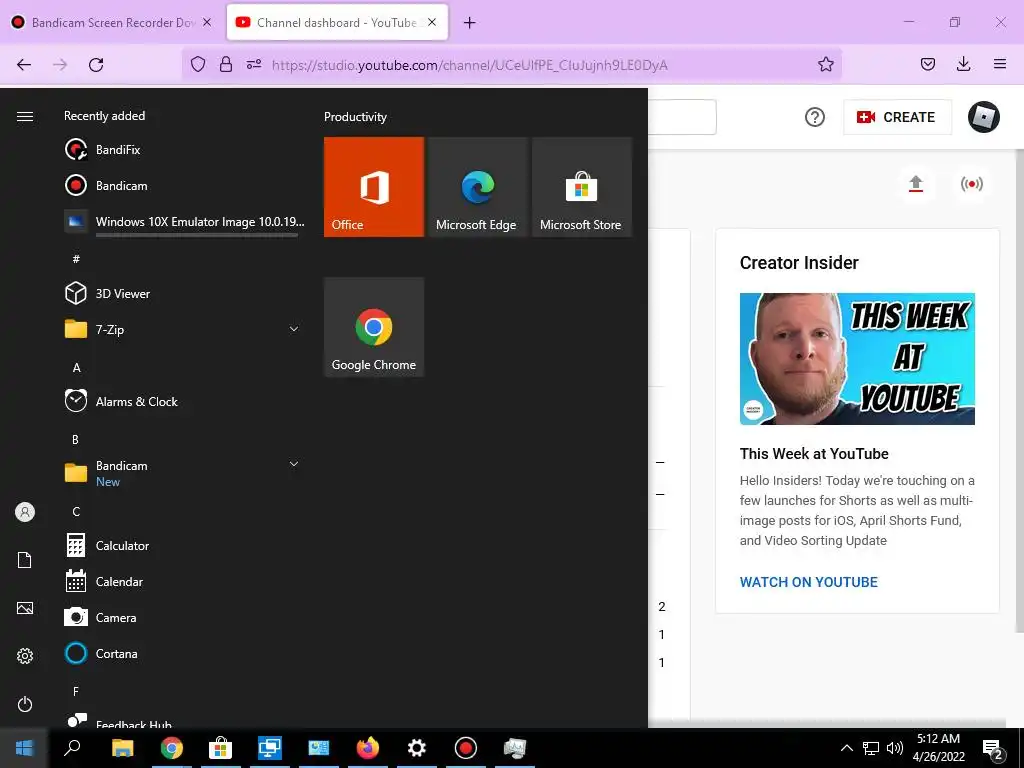
Task: Open File Explorer from taskbar
Action: pyautogui.click(x=122, y=748)
